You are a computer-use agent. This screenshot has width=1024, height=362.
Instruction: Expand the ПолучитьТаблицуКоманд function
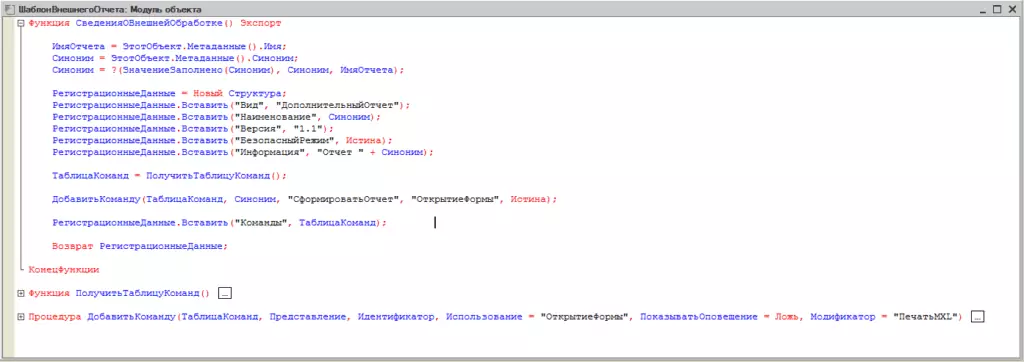tap(21, 293)
